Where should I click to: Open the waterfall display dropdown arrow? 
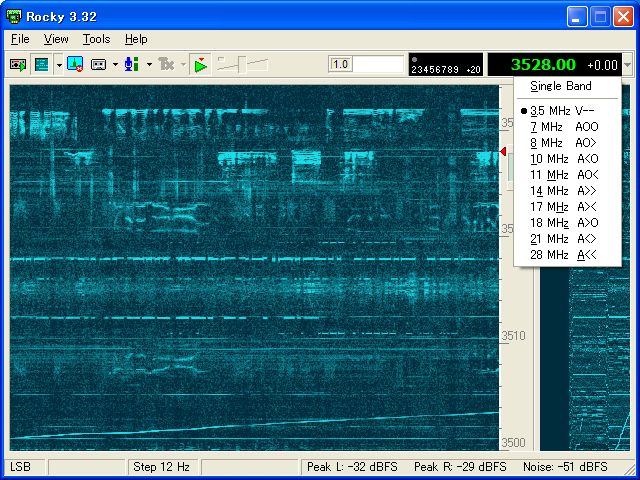click(x=59, y=64)
